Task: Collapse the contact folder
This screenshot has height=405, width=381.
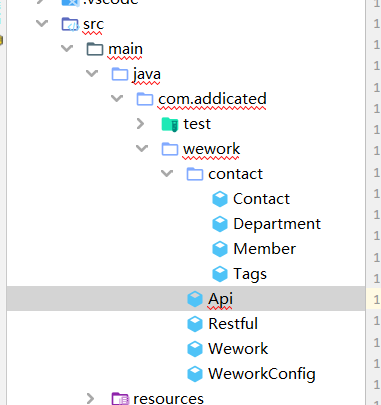Action: pyautogui.click(x=167, y=174)
